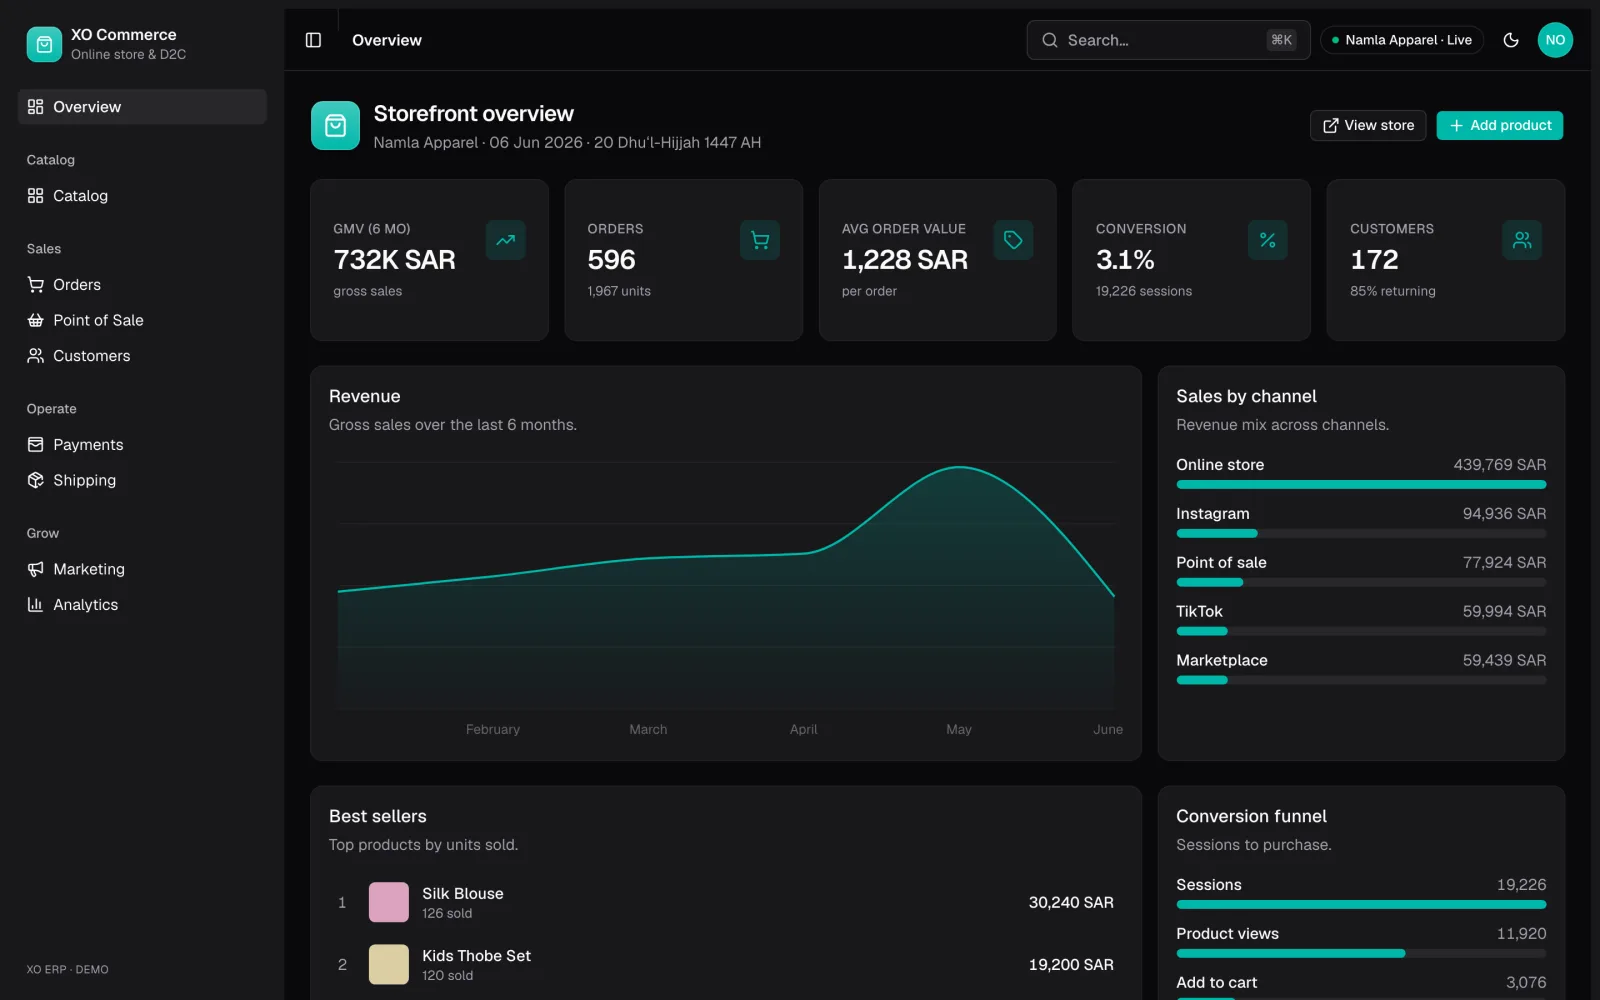The height and width of the screenshot is (1000, 1600).
Task: Click the 19,200 SAR amount
Action: (1071, 964)
